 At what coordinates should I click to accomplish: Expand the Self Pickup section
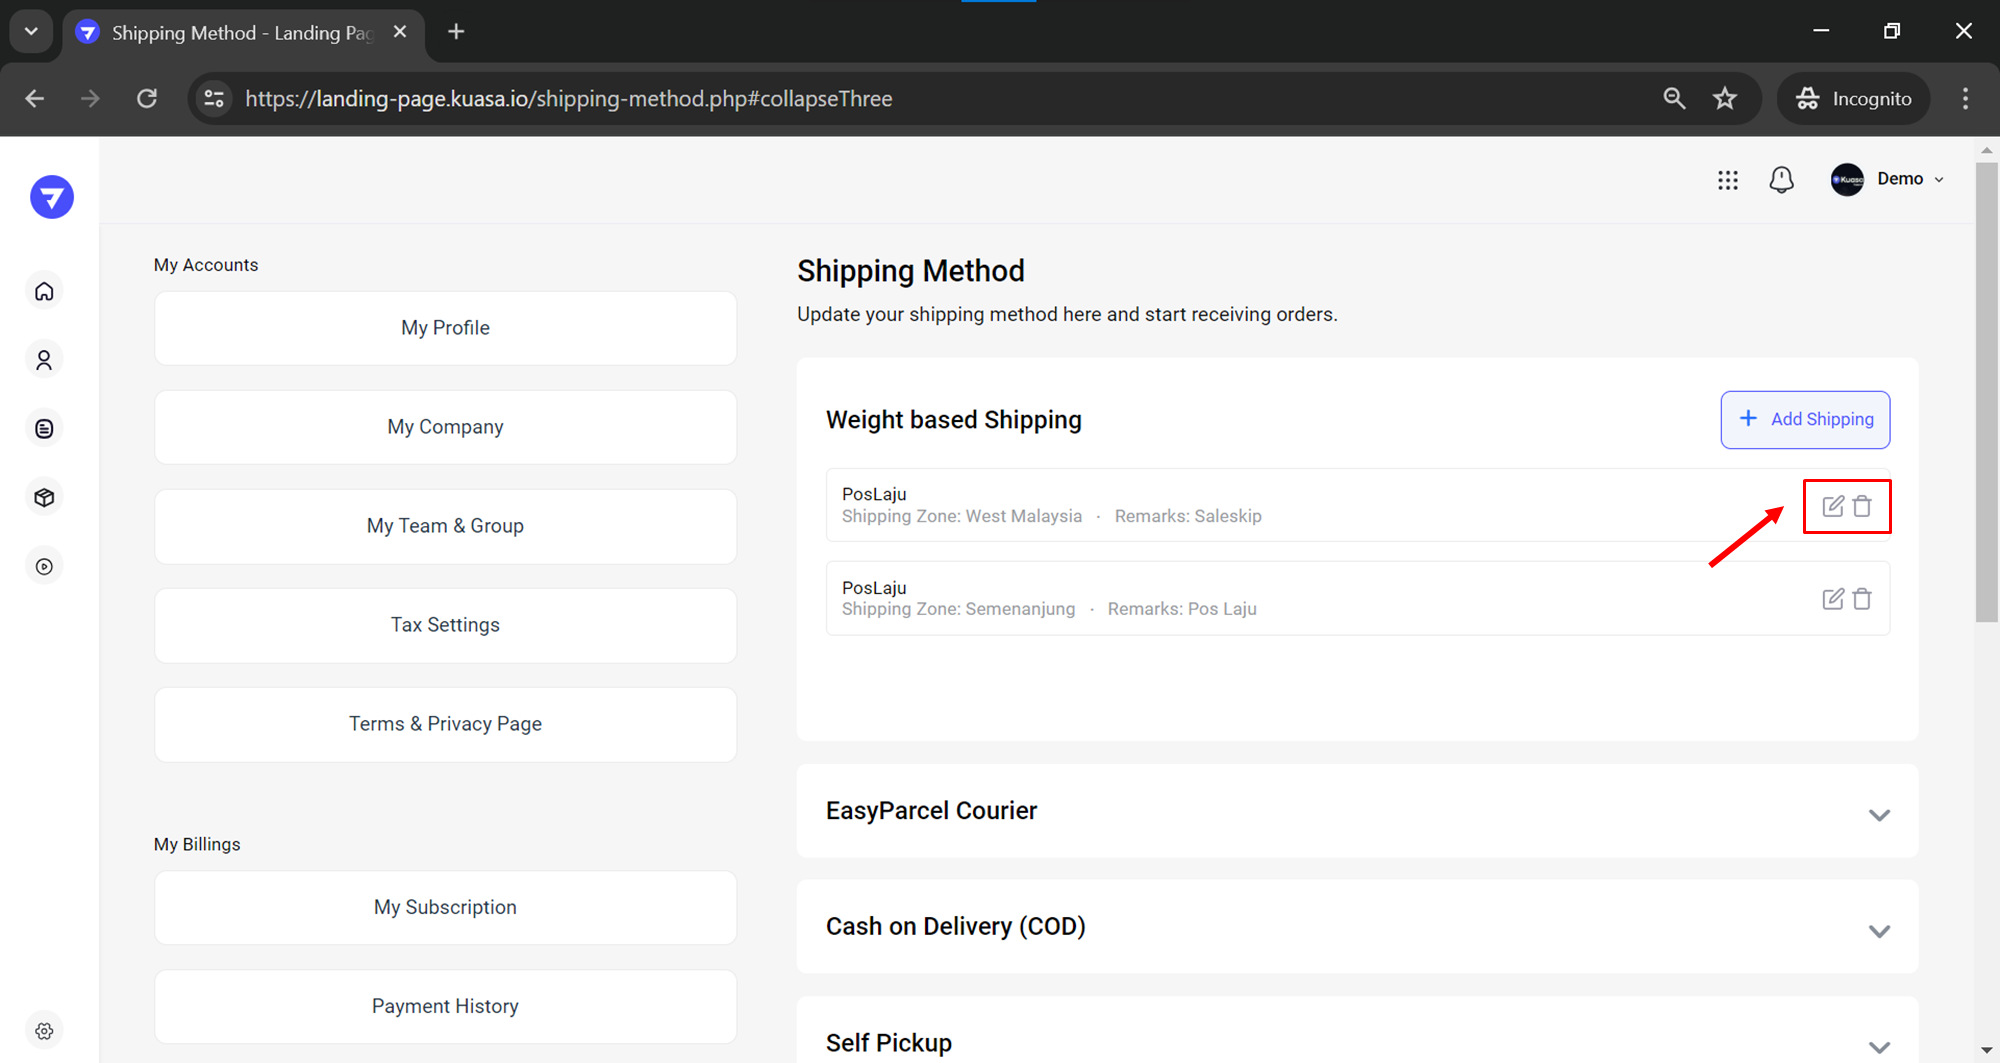[x=1879, y=1046]
